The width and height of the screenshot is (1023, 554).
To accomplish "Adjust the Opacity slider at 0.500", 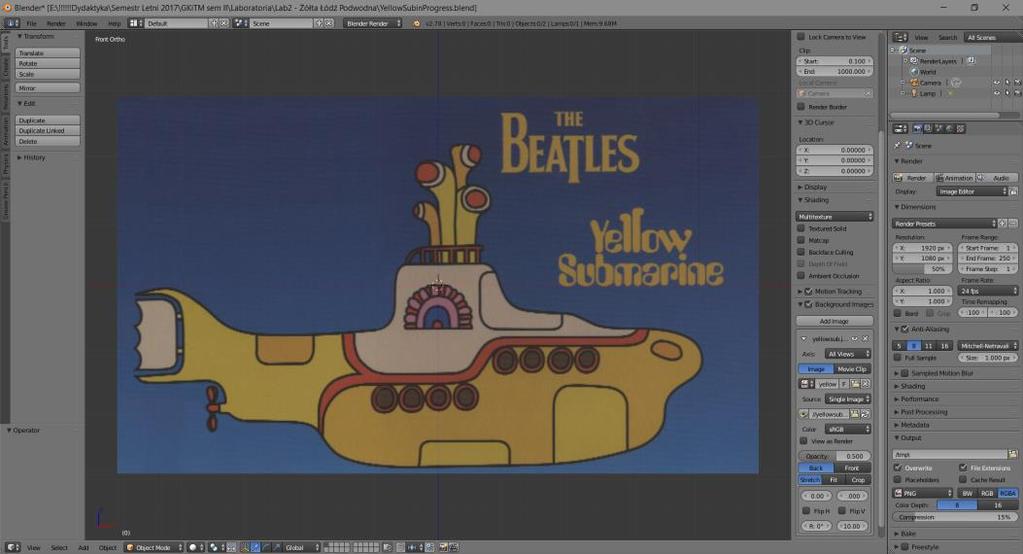I will point(834,456).
